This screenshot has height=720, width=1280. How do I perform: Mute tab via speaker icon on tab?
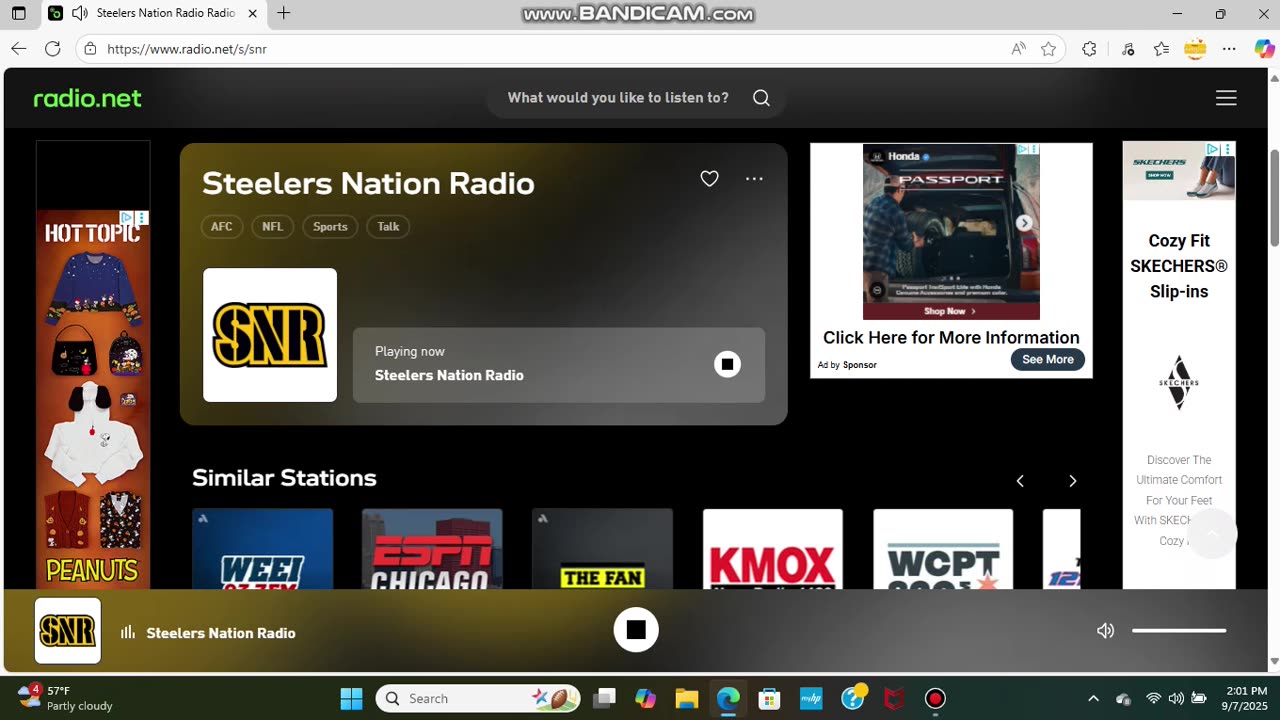point(79,13)
